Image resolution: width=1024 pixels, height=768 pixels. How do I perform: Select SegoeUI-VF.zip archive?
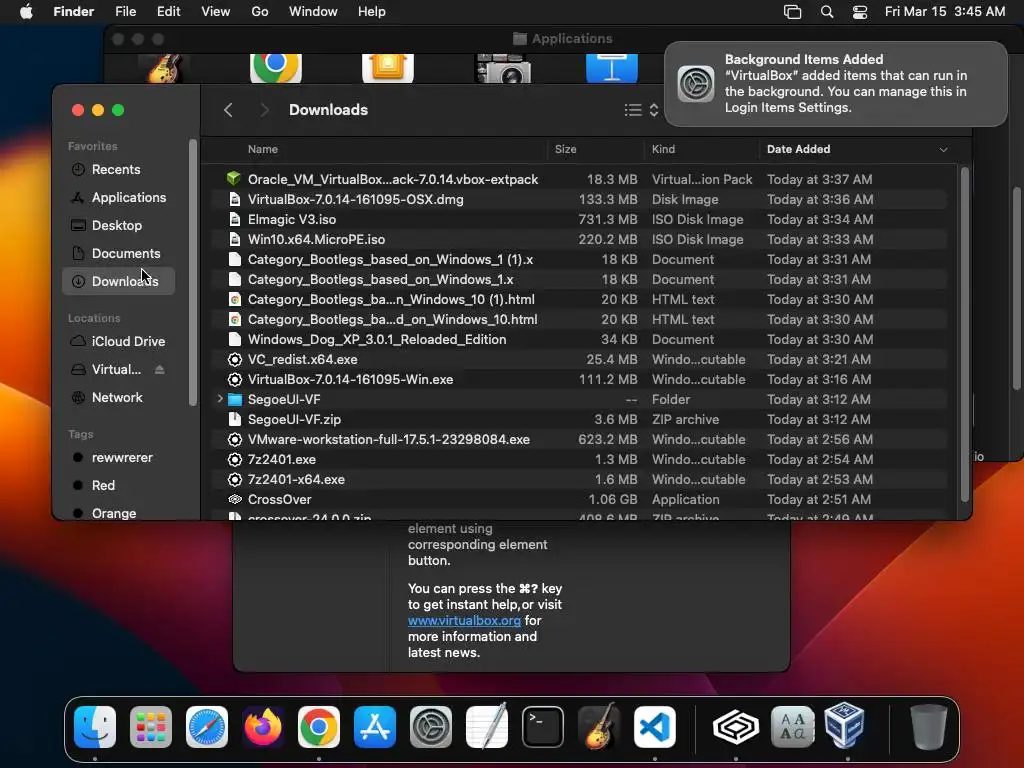(580, 419)
